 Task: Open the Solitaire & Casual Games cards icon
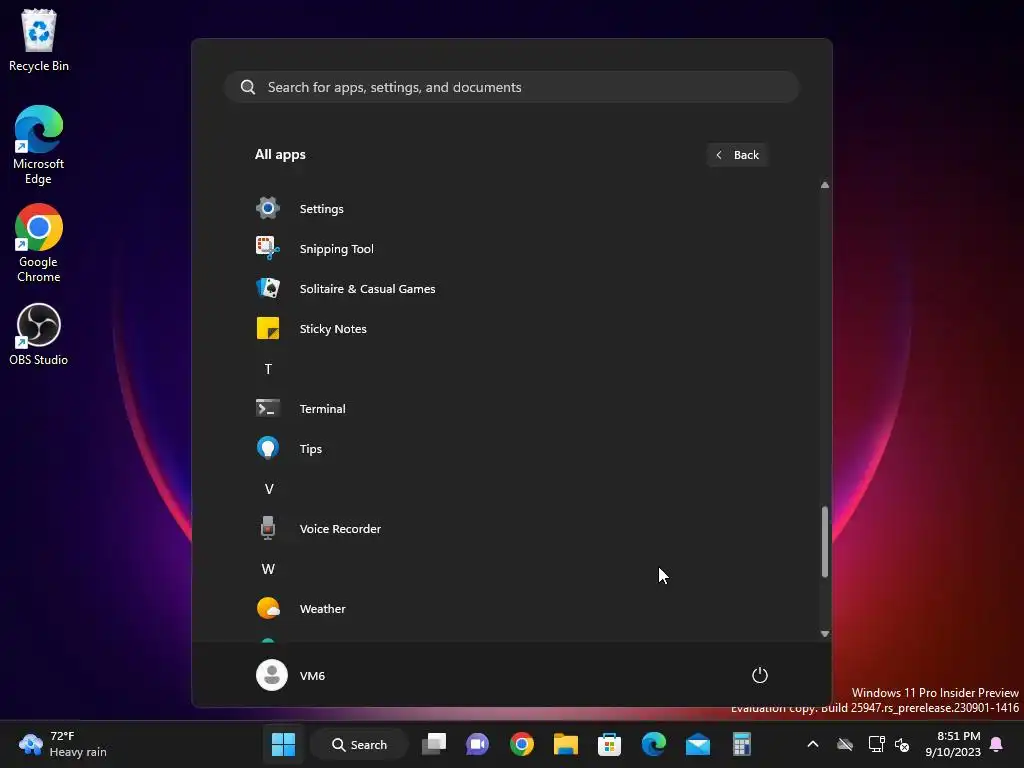(x=268, y=288)
